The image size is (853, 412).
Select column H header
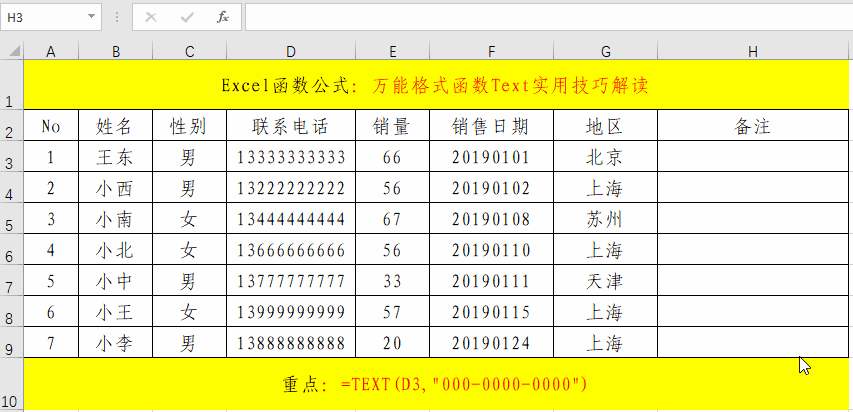[753, 51]
